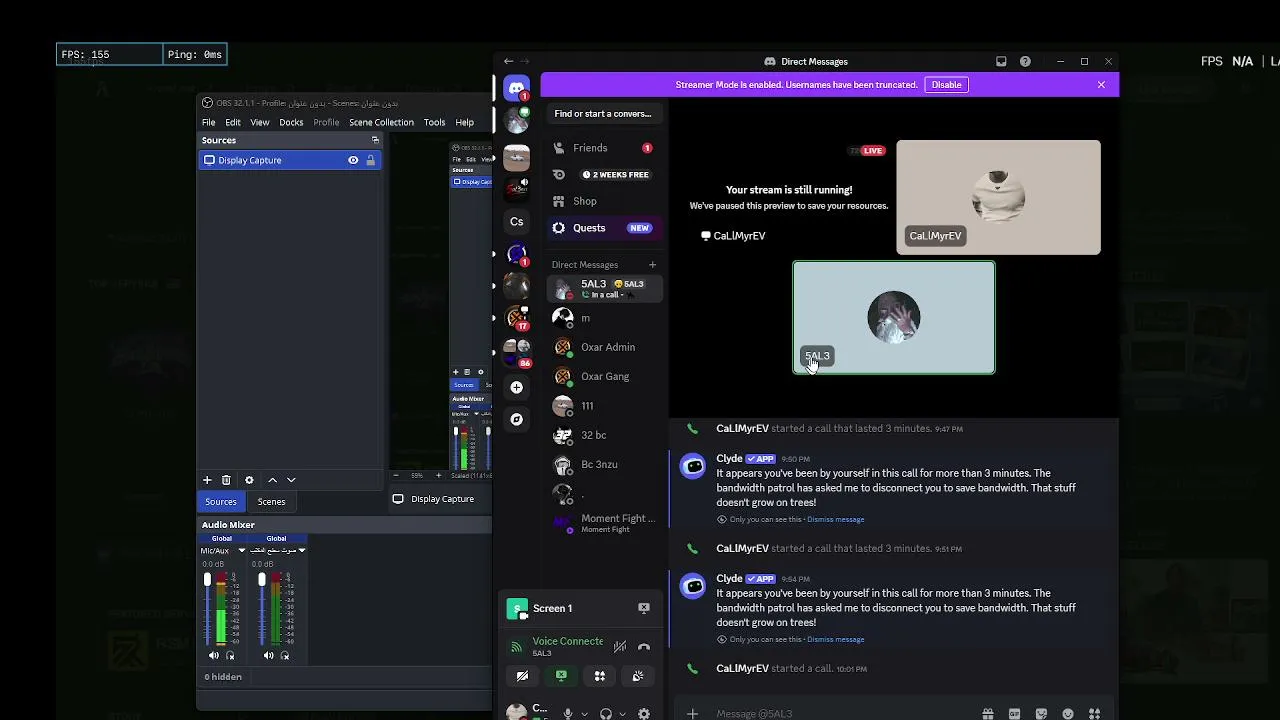Select the CaLlMyrEV video tile

pos(998,197)
